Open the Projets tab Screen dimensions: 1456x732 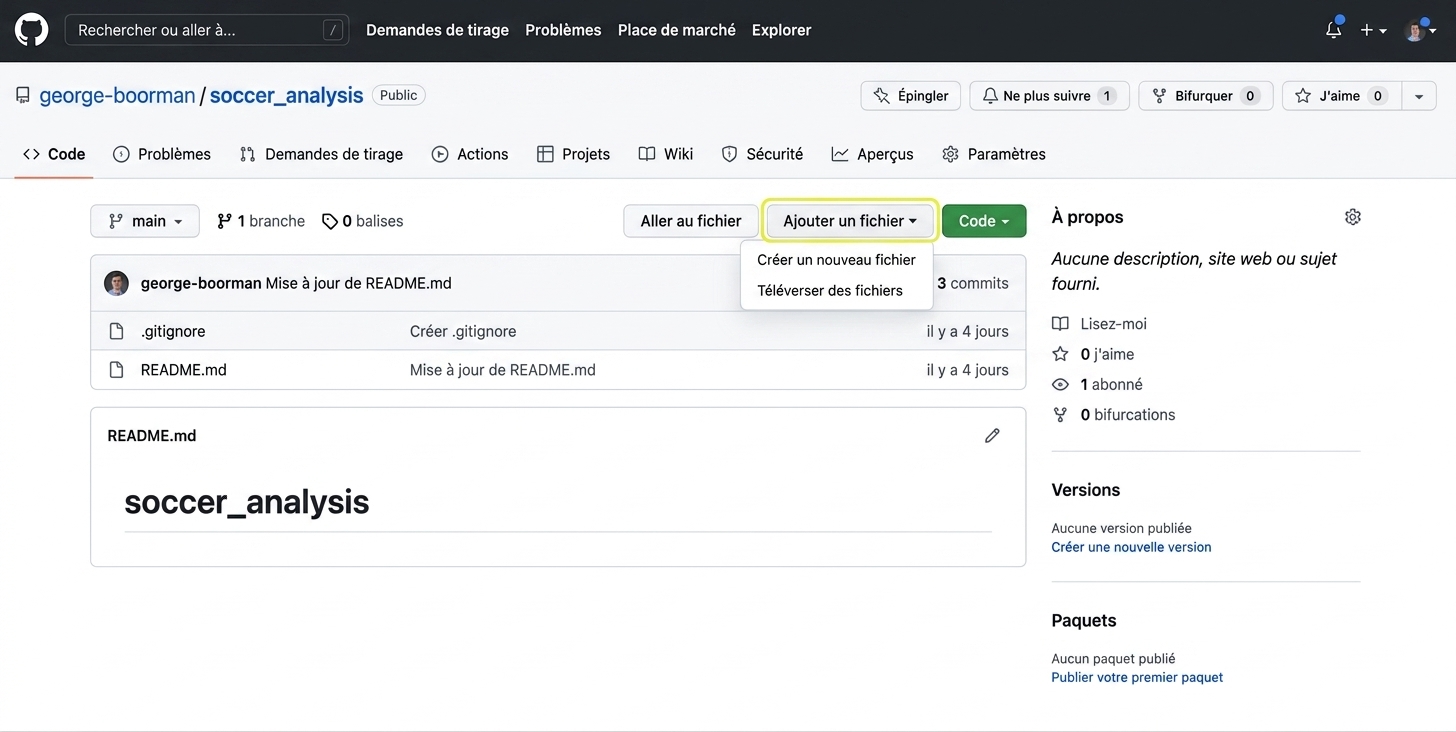(x=573, y=154)
